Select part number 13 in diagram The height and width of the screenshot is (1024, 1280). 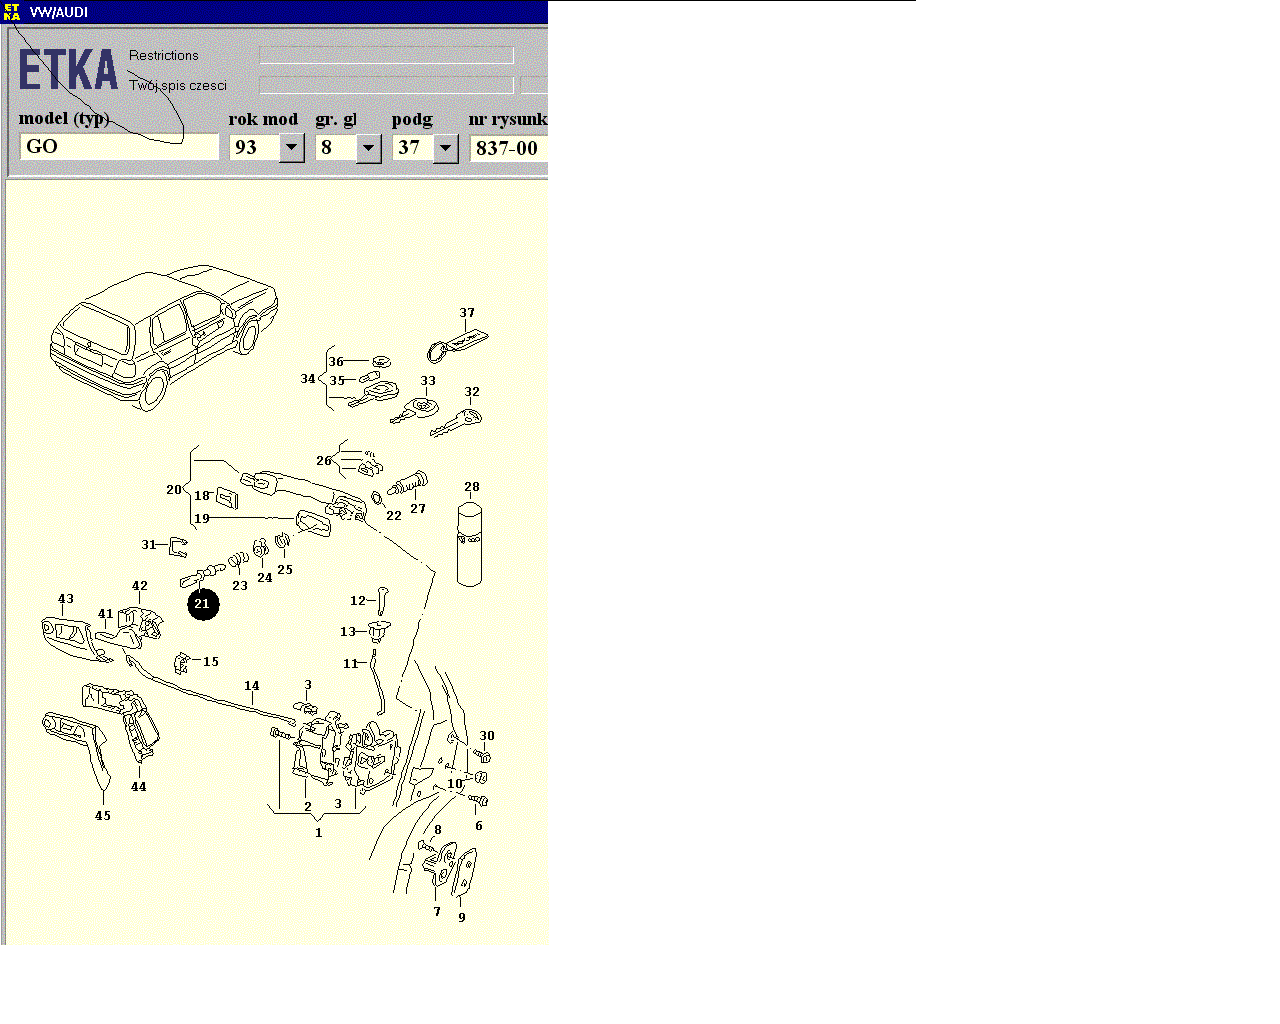pyautogui.click(x=348, y=632)
